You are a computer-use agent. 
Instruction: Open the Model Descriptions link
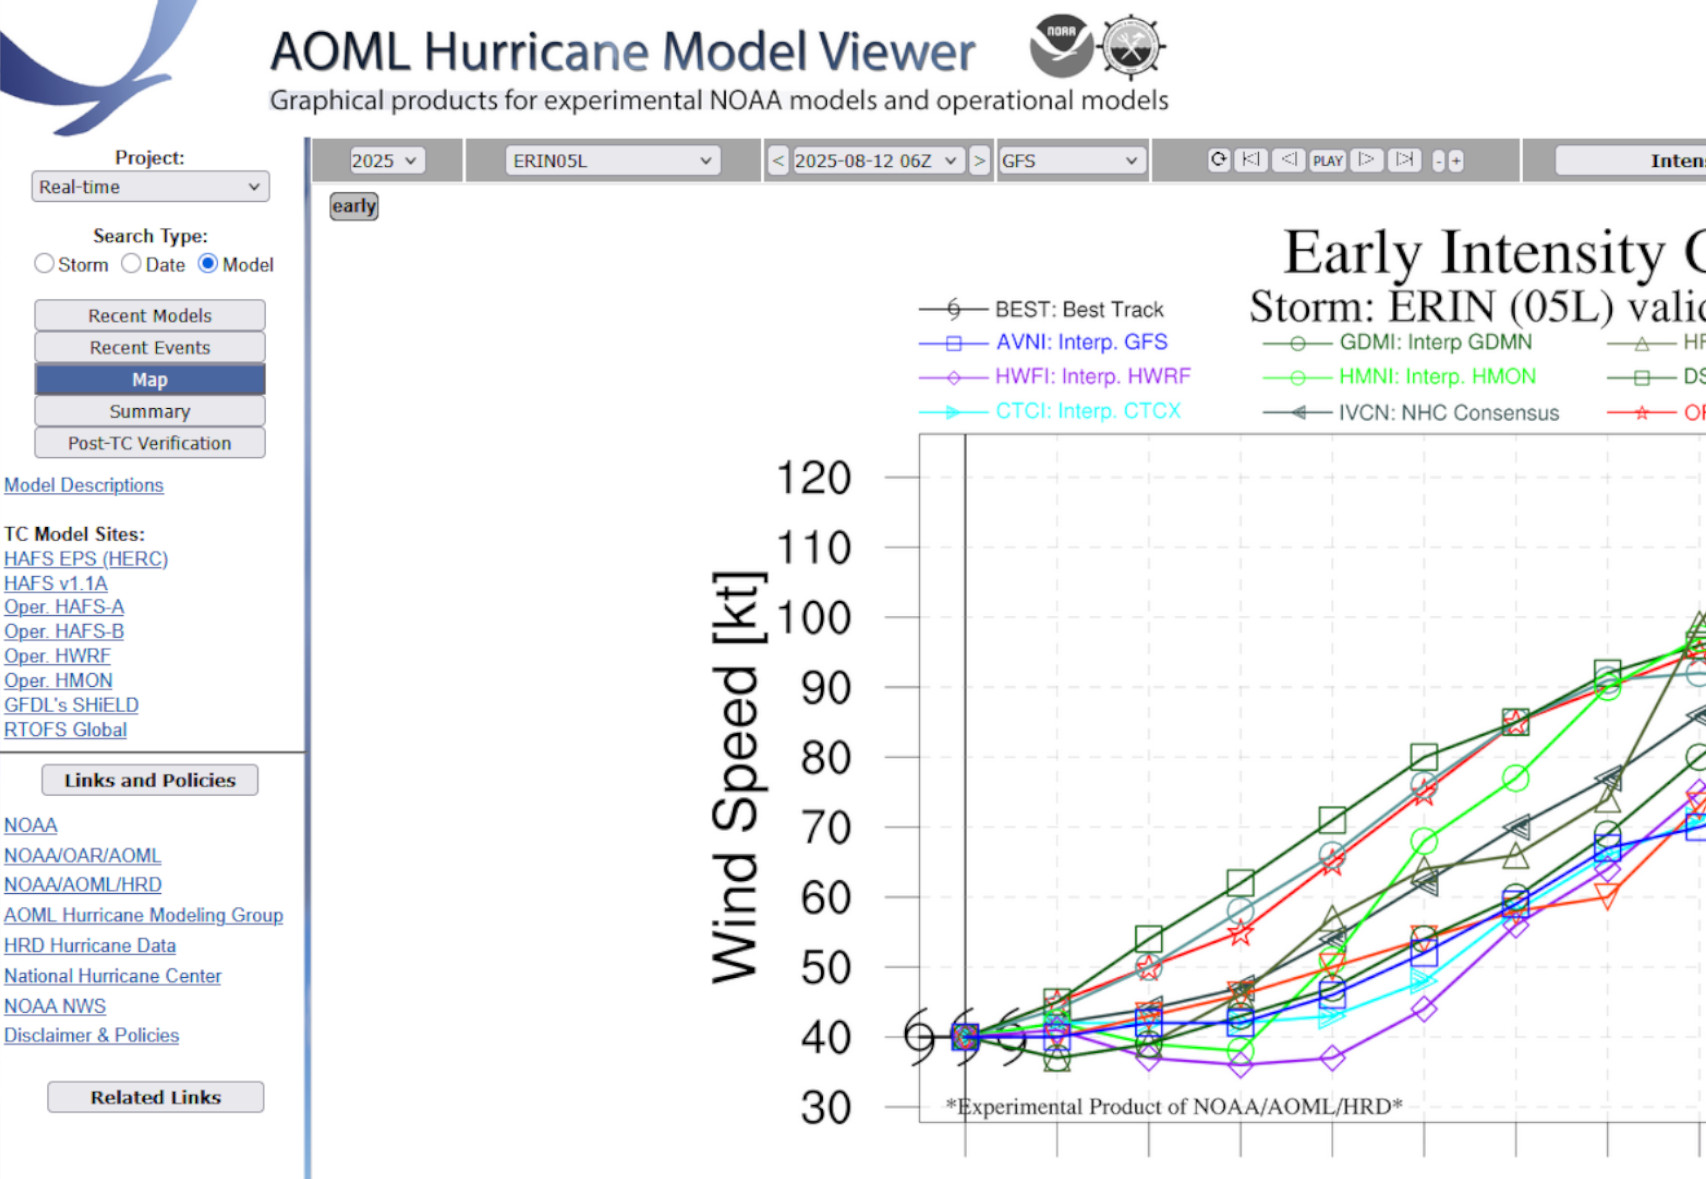click(84, 485)
